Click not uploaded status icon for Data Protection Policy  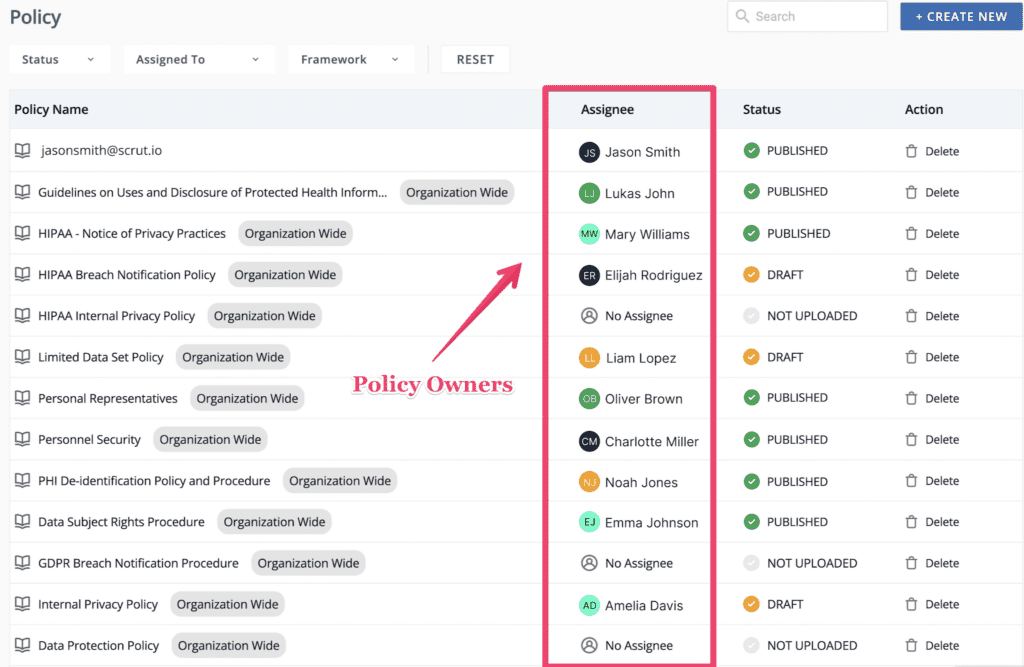pos(751,645)
